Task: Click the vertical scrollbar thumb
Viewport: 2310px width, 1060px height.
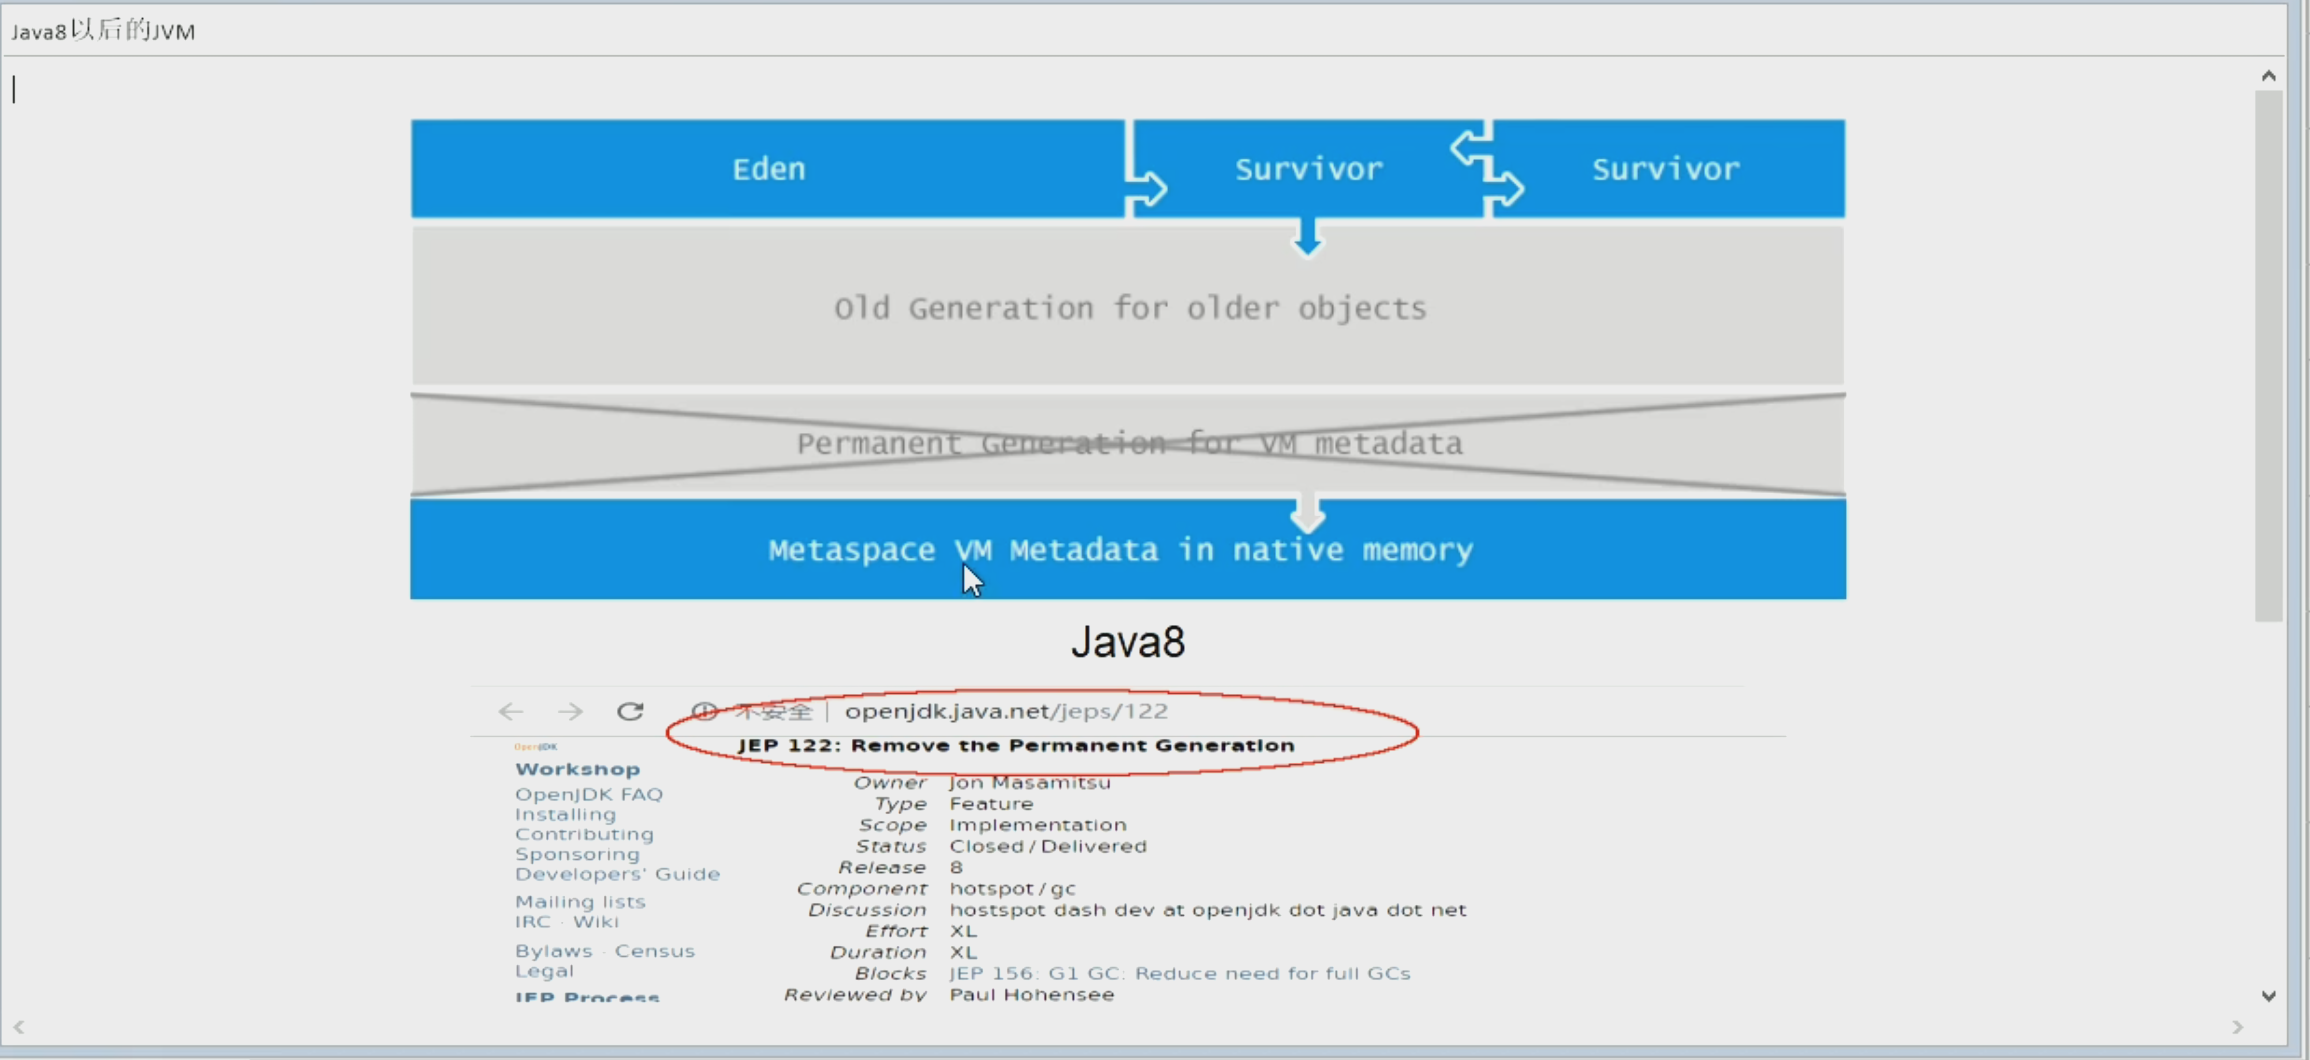Action: point(2268,356)
